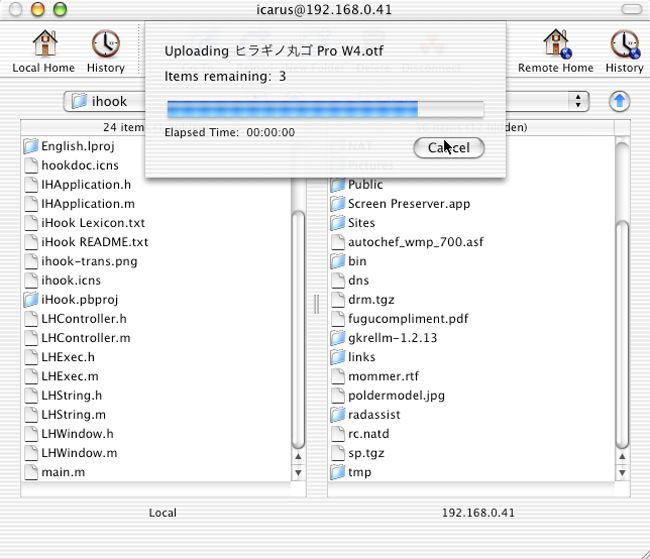Select the fugucompliment.pdf file icon

[338, 318]
